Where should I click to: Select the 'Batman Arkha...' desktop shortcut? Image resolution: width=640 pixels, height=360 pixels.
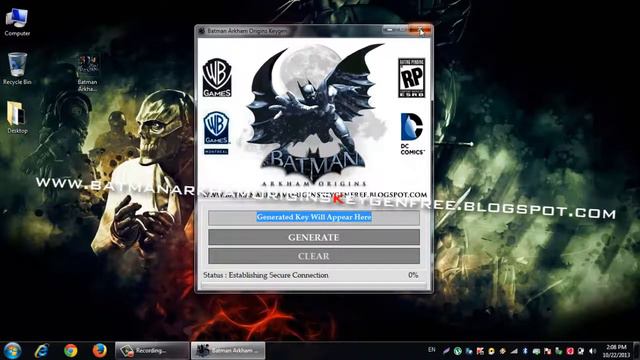coord(87,73)
